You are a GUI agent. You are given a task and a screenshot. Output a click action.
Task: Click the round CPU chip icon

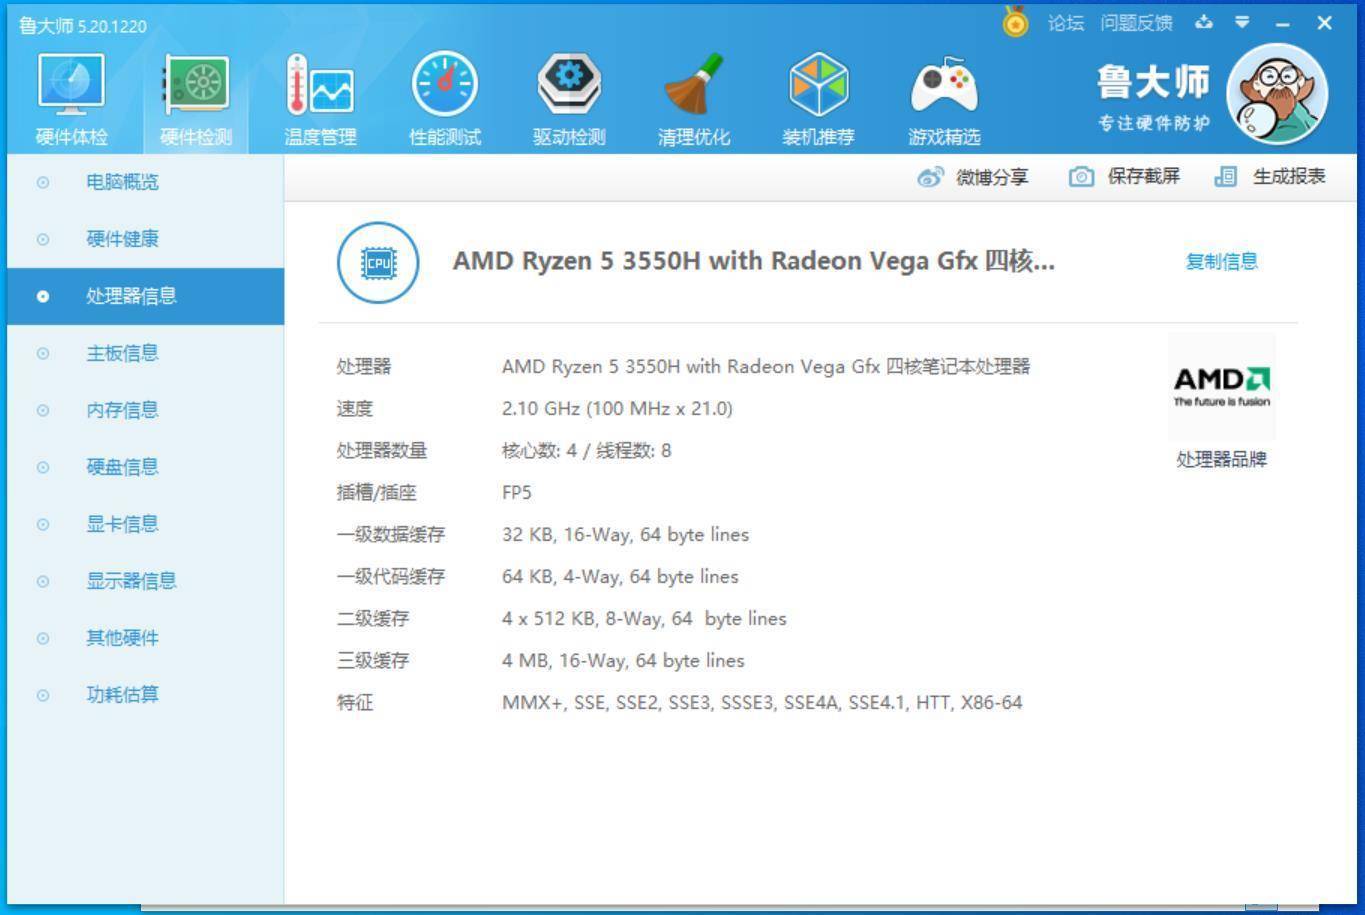[x=378, y=262]
